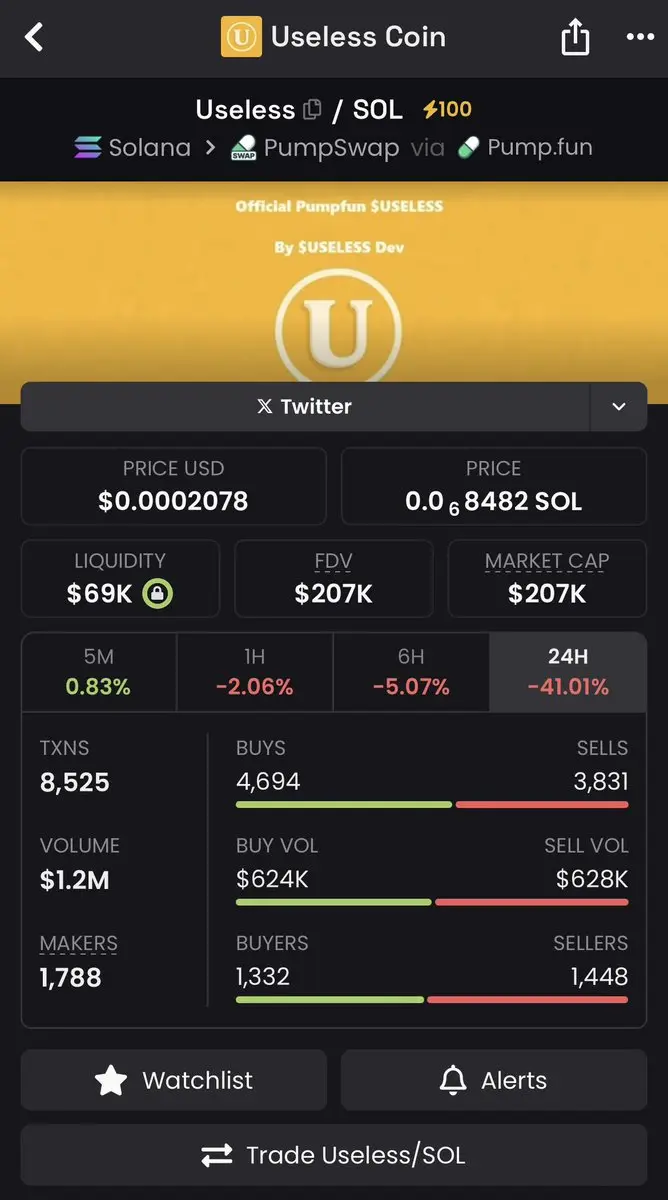Tap the lightning boost 100 badge
This screenshot has height=1200, width=668.
(447, 109)
